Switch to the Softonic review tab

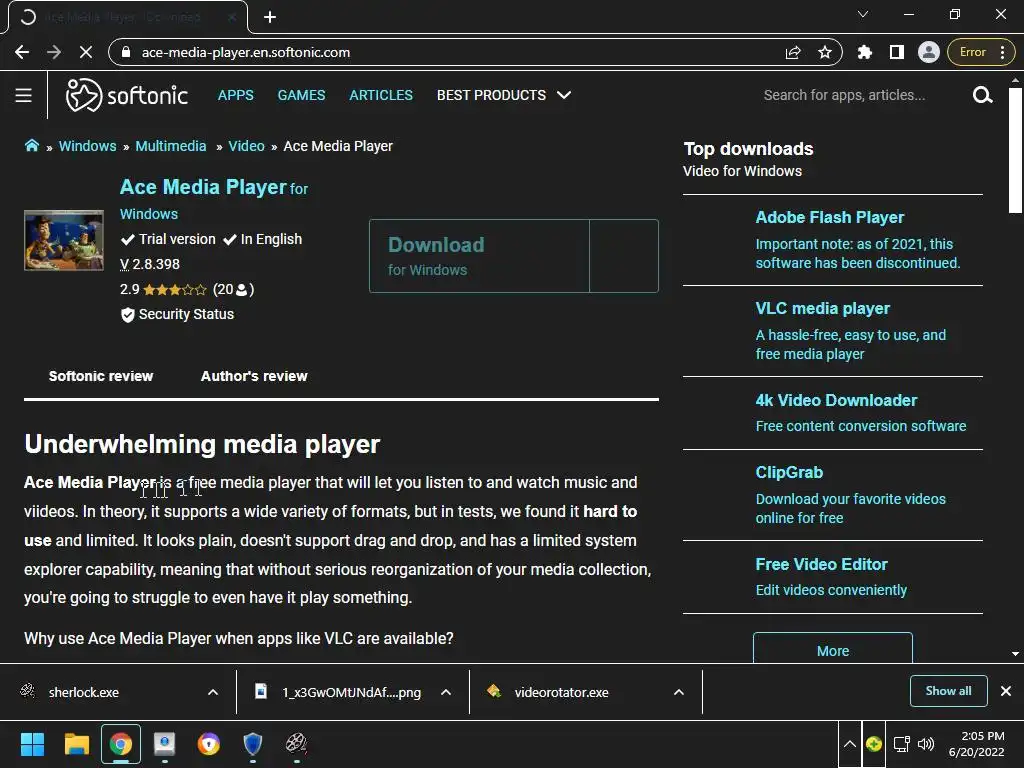click(101, 376)
